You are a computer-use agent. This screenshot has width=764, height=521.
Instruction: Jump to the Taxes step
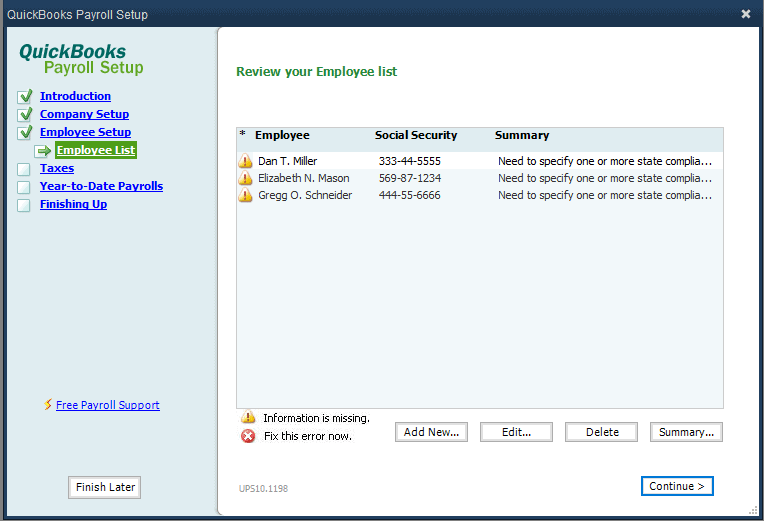[x=57, y=168]
